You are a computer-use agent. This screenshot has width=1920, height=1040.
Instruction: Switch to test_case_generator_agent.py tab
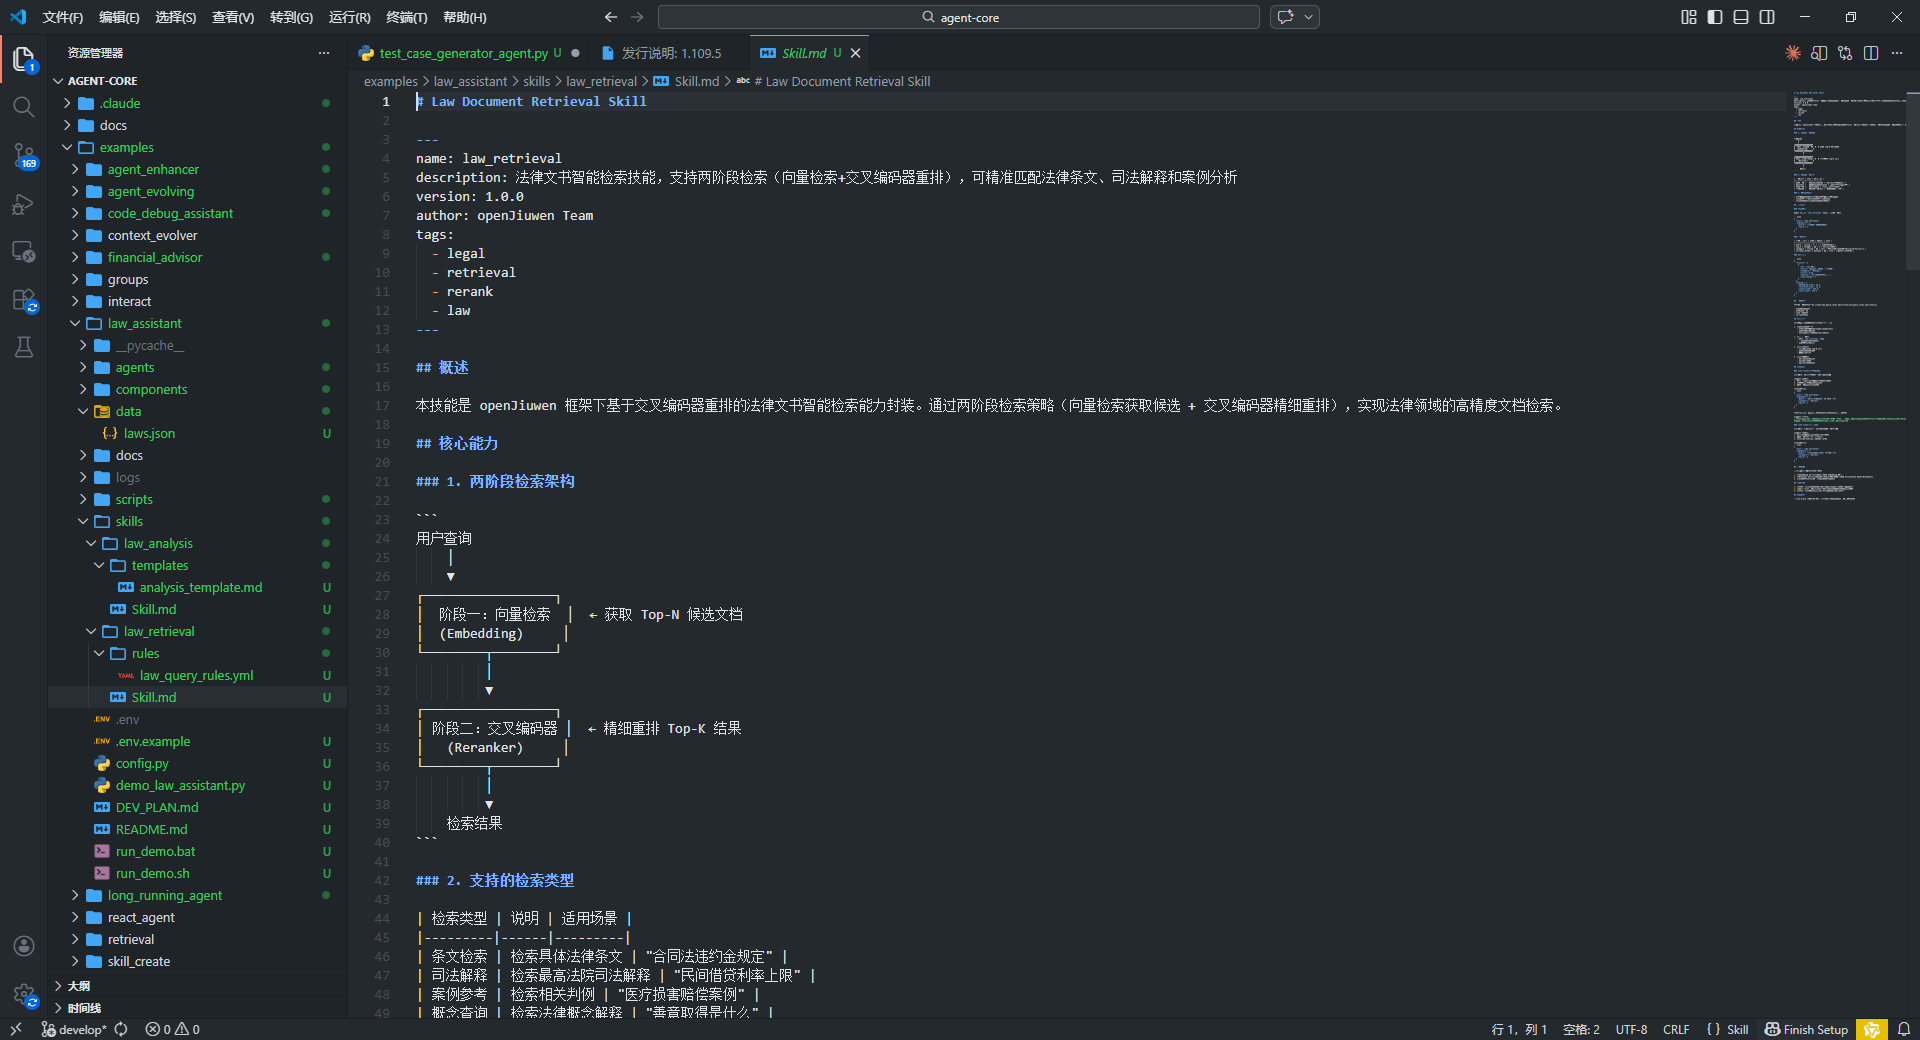pyautogui.click(x=464, y=53)
